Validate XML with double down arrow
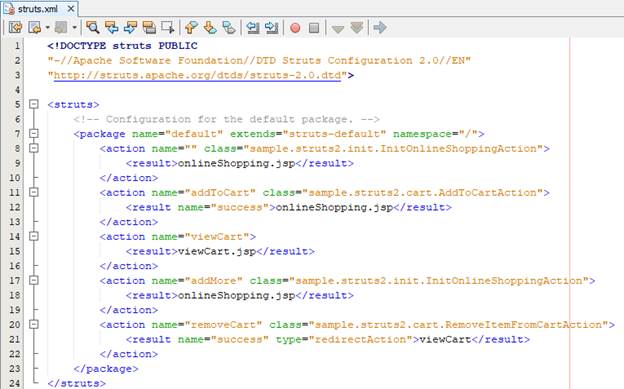 357,27
